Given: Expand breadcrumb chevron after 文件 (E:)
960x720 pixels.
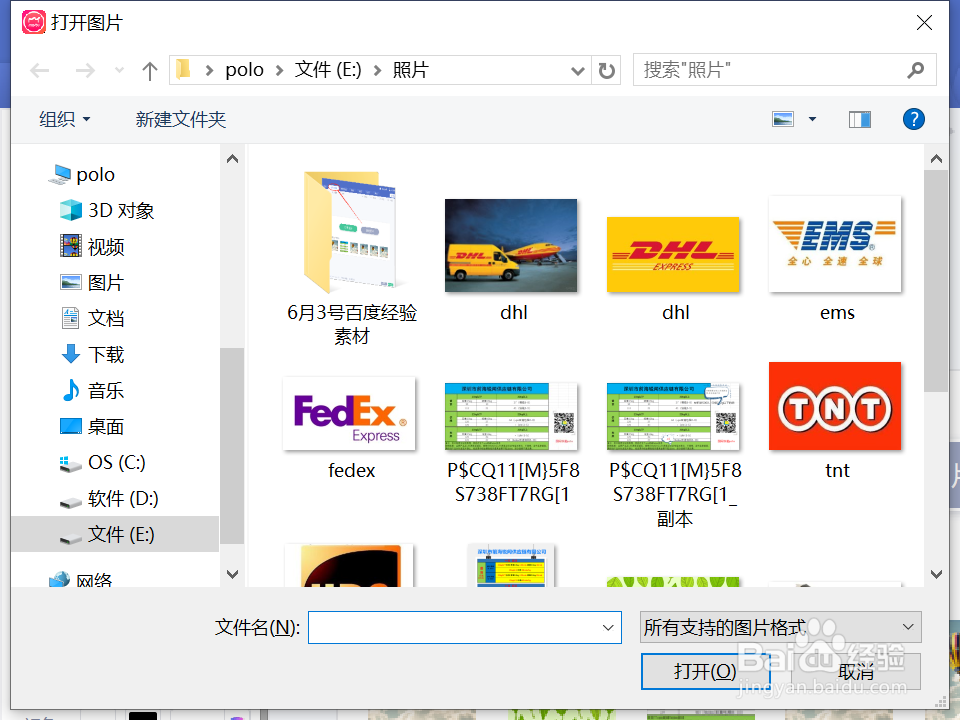Looking at the screenshot, I should click(378, 70).
